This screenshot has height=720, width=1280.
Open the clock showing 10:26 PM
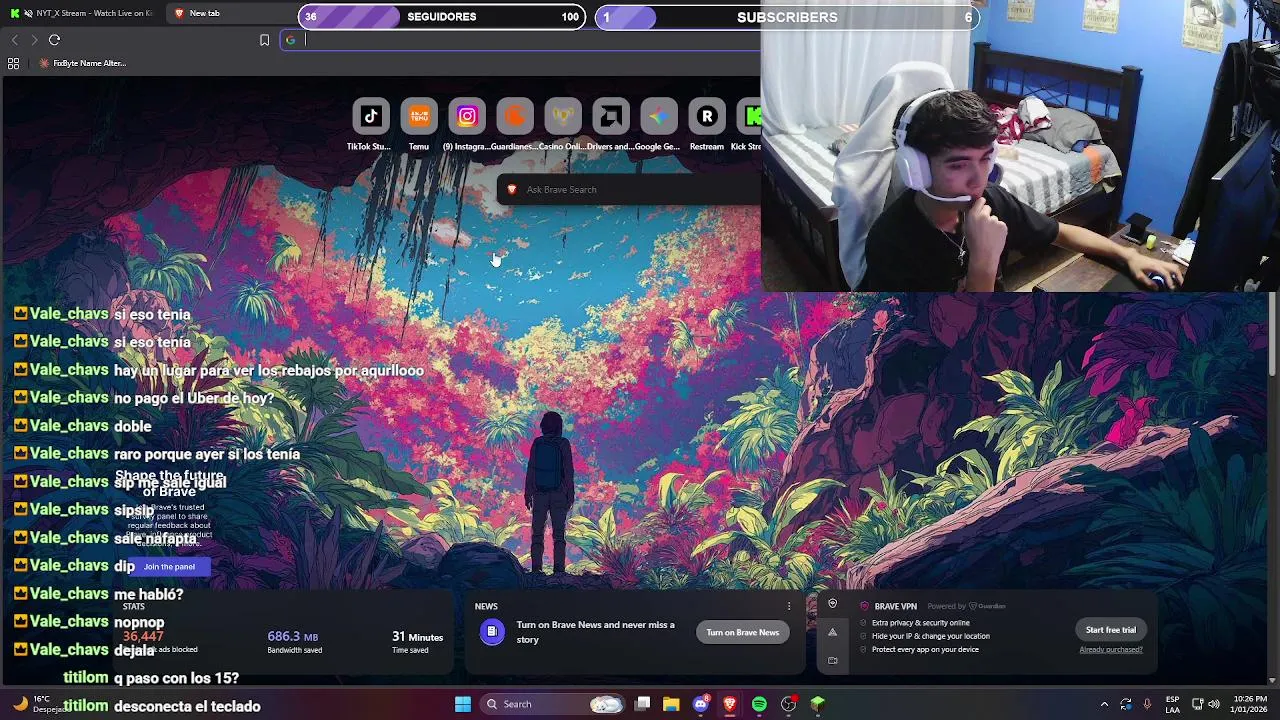1250,704
